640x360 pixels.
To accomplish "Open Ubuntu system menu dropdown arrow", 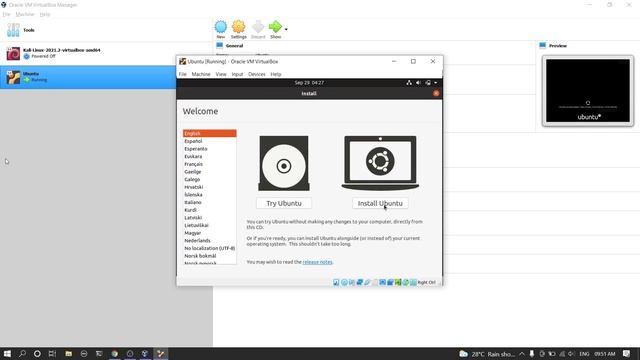I will pyautogui.click(x=436, y=83).
